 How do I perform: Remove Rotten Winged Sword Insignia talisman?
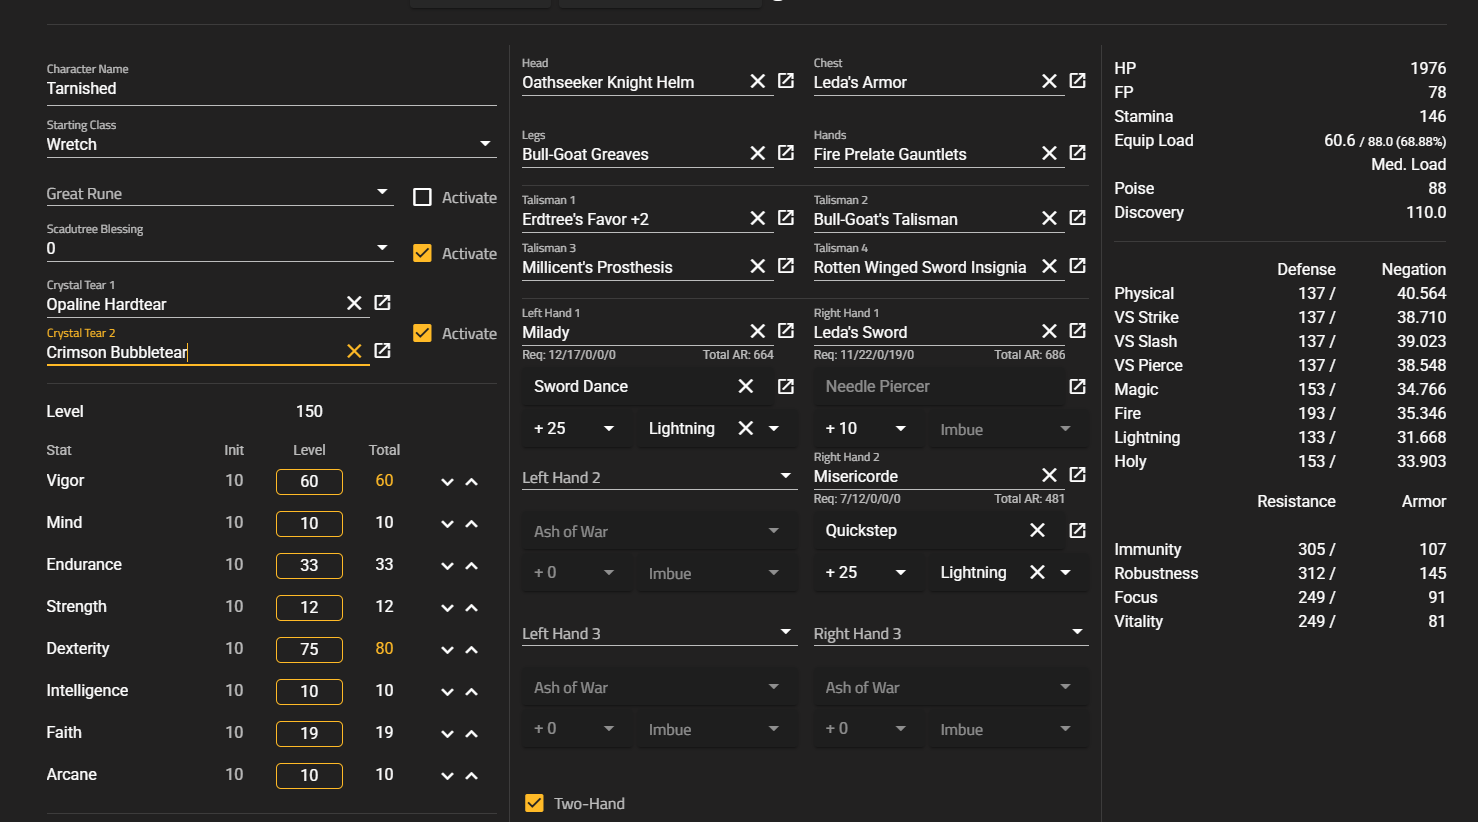click(x=1049, y=266)
